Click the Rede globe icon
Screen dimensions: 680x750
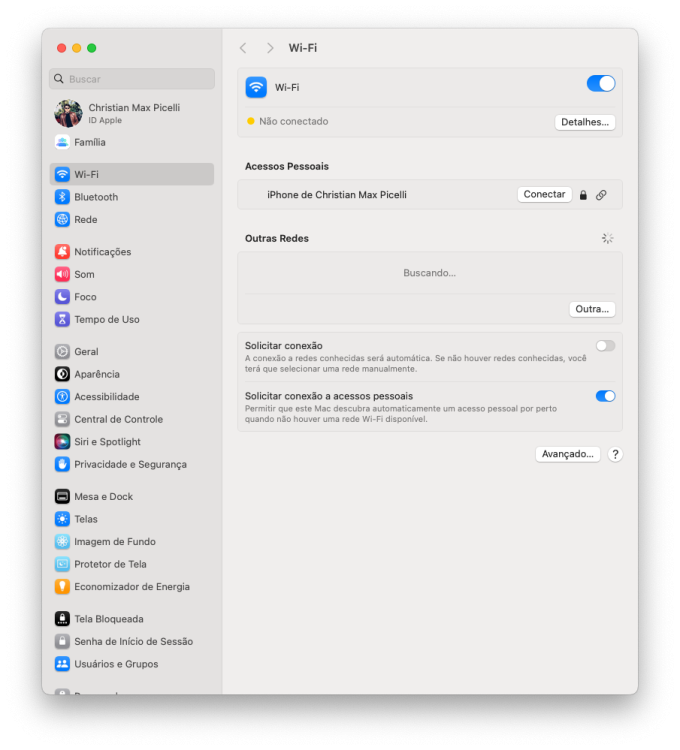click(62, 219)
